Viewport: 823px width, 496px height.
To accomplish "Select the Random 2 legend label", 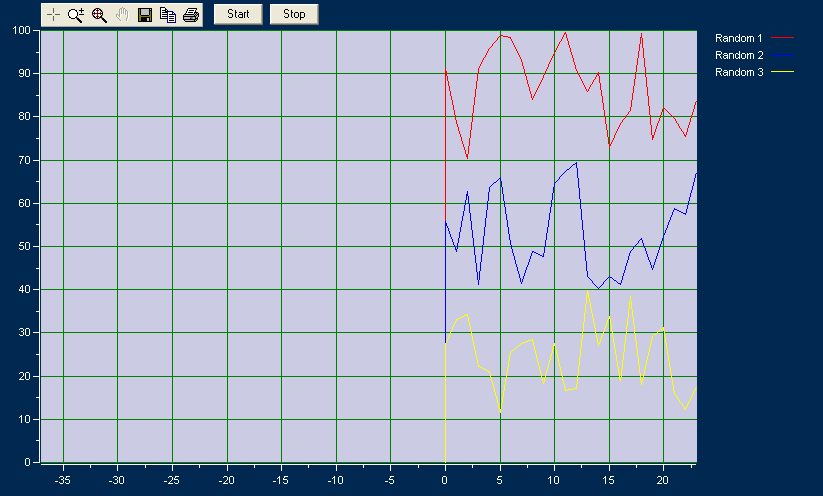I will pos(739,55).
